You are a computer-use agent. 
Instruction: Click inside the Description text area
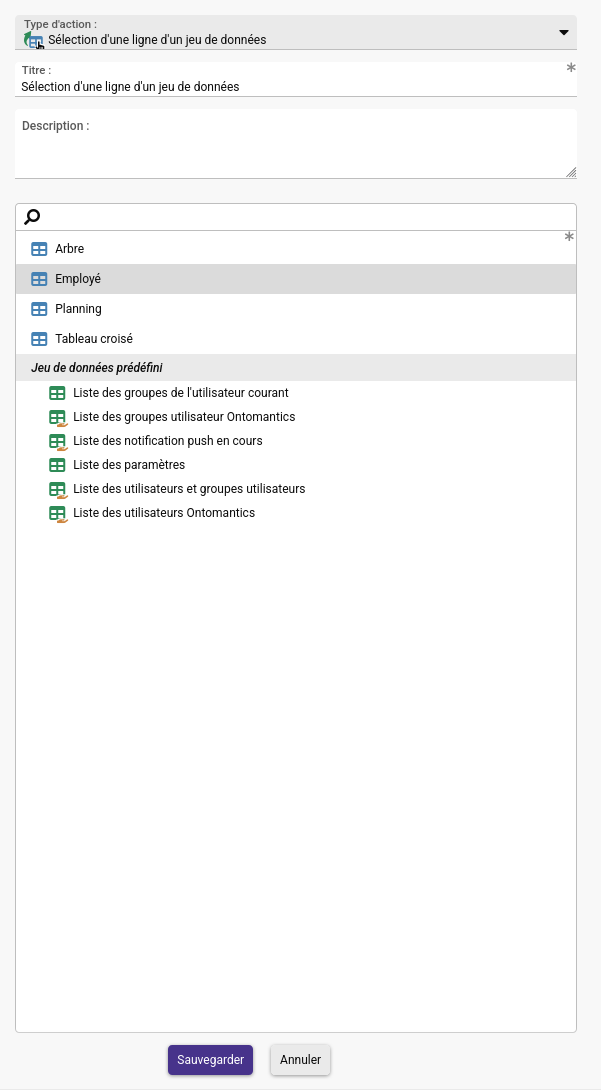click(x=296, y=144)
